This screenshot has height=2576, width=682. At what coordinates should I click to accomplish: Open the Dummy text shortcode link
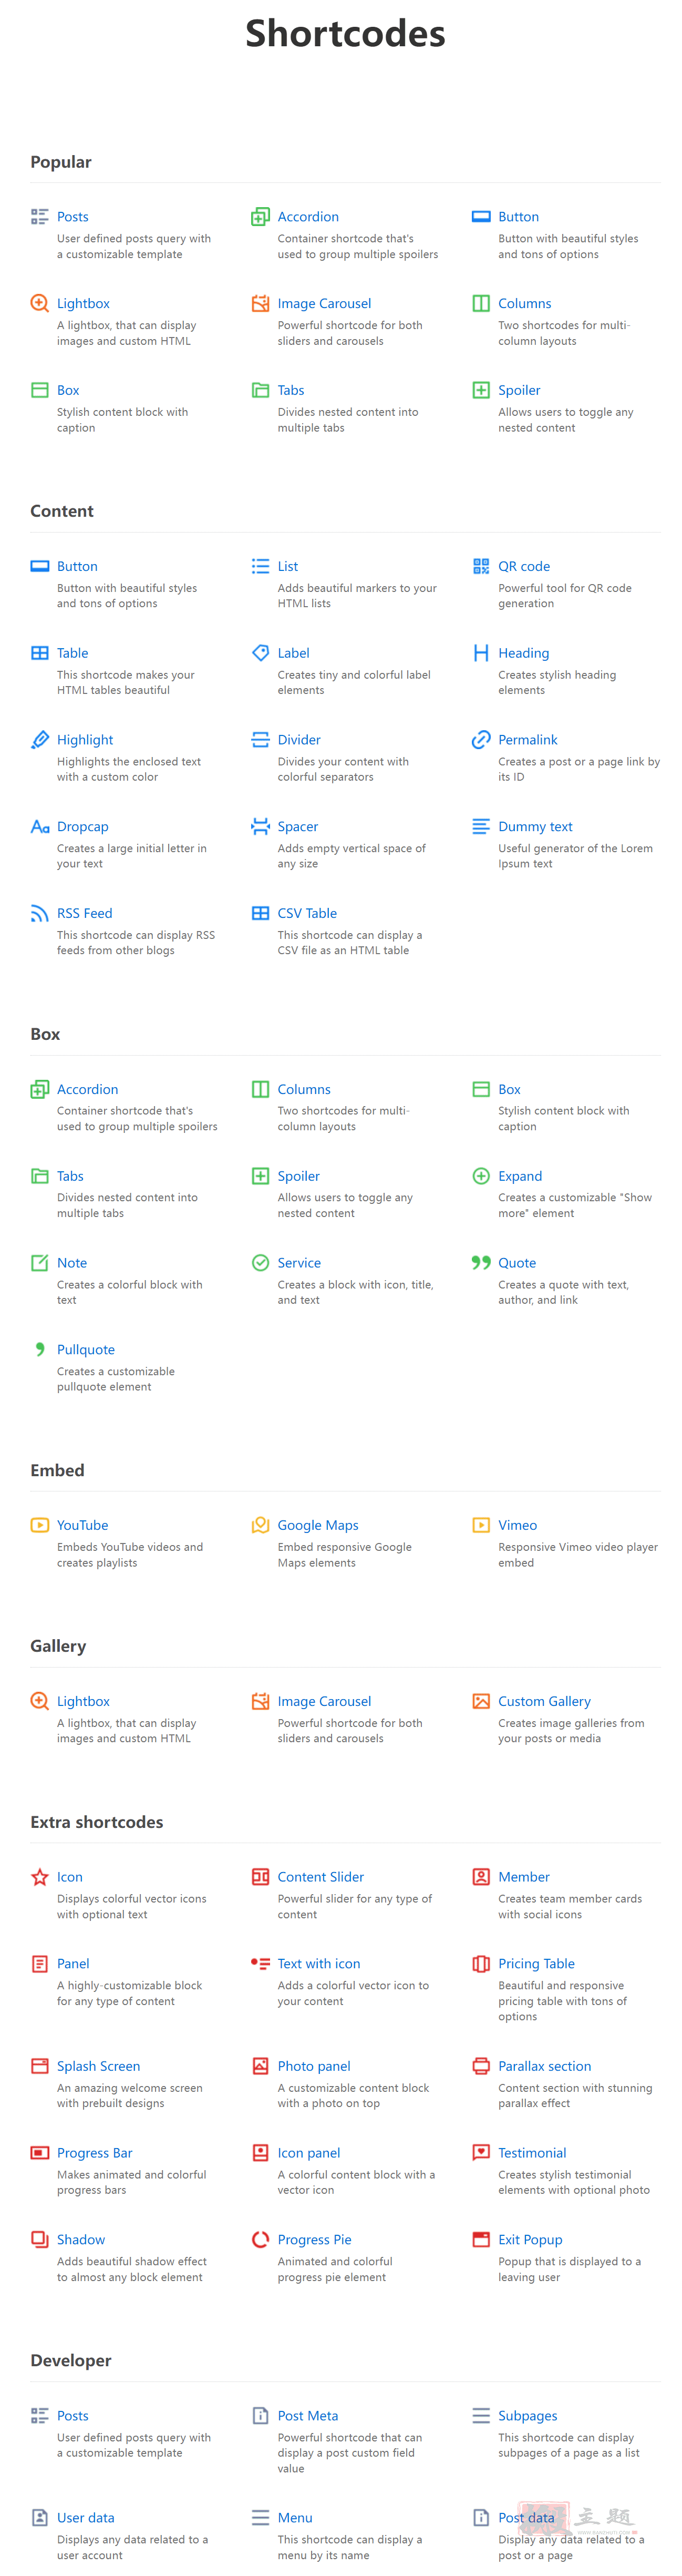point(535,827)
